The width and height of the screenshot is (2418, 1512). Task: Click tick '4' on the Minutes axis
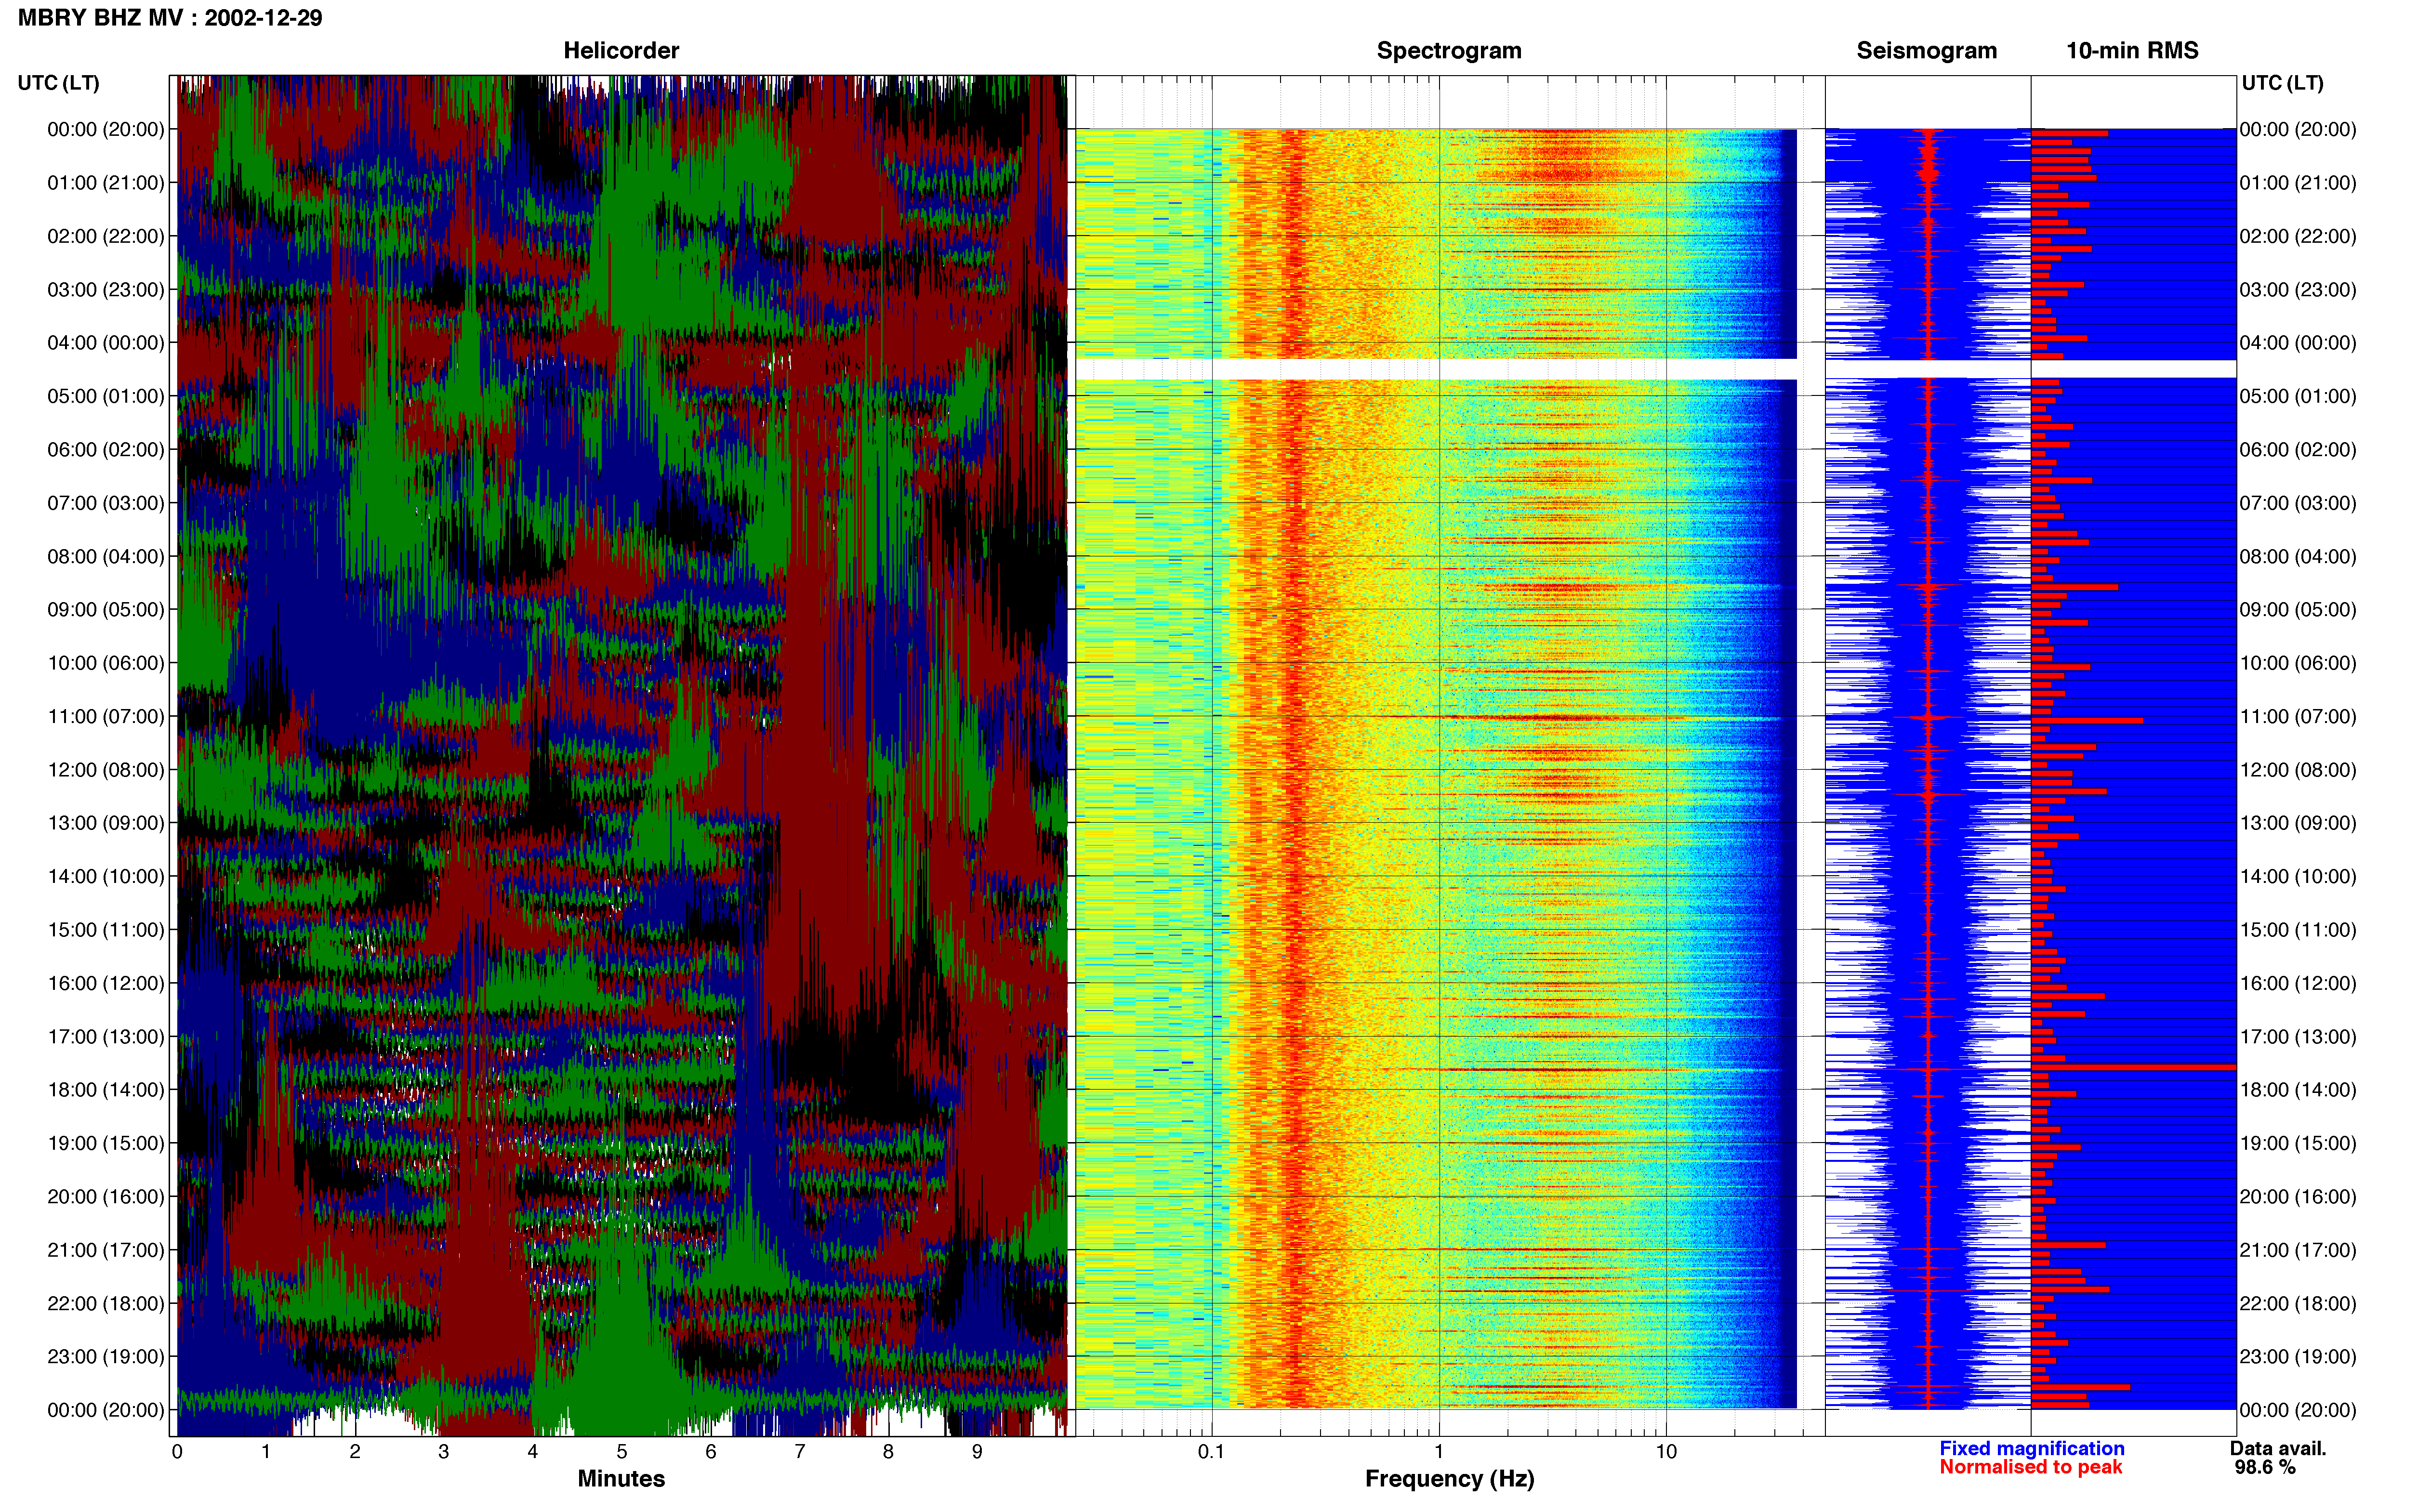[x=533, y=1452]
